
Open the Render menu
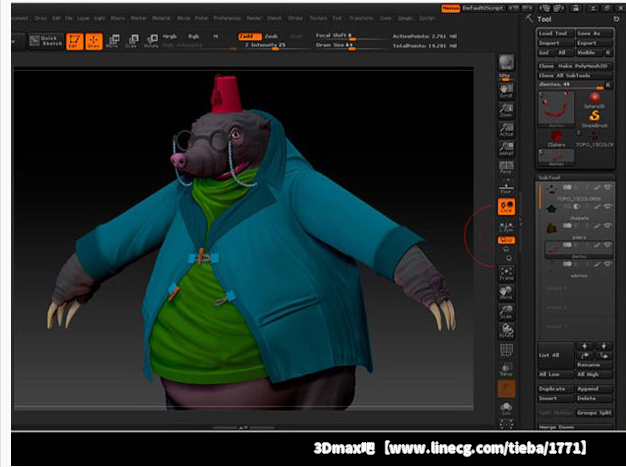[254, 18]
